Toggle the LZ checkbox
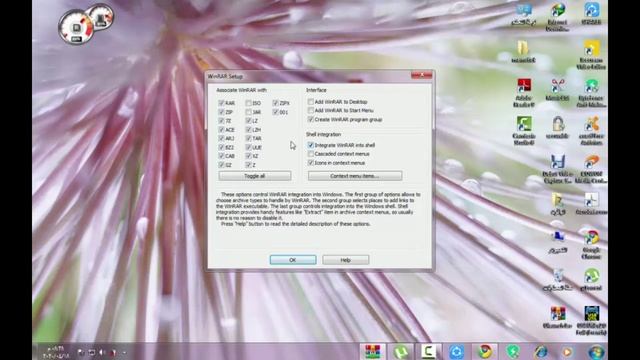 [x=248, y=121]
